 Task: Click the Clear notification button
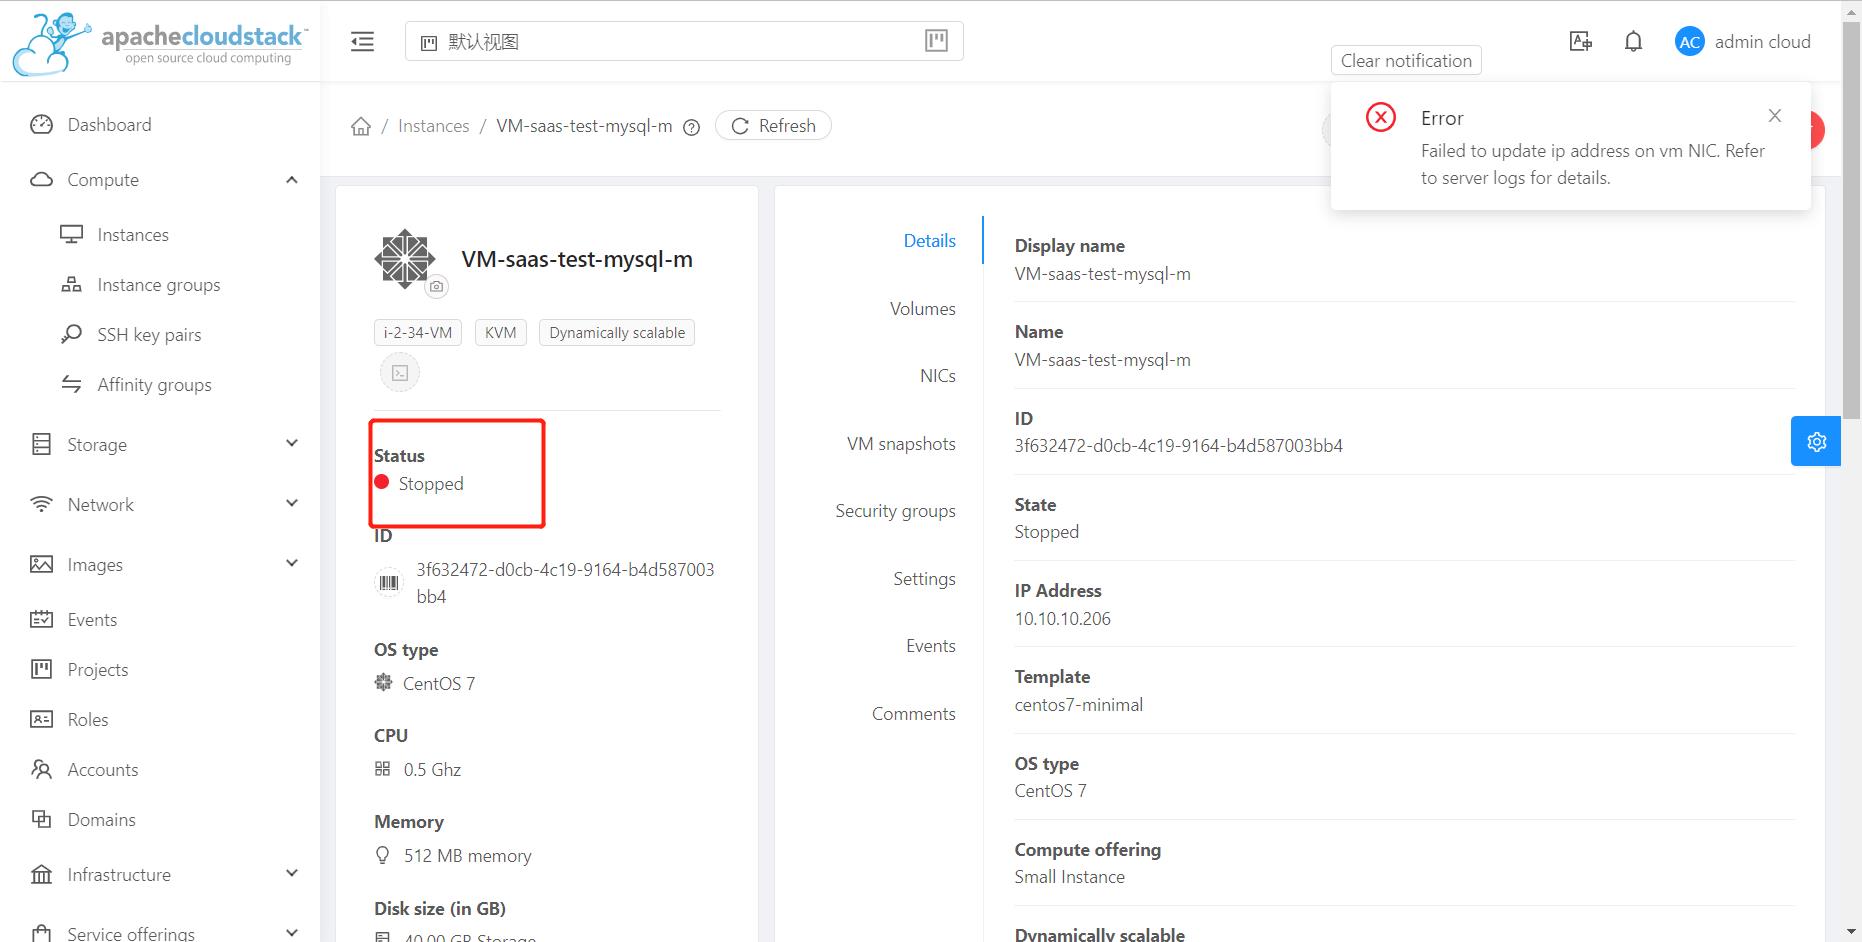[x=1405, y=60]
